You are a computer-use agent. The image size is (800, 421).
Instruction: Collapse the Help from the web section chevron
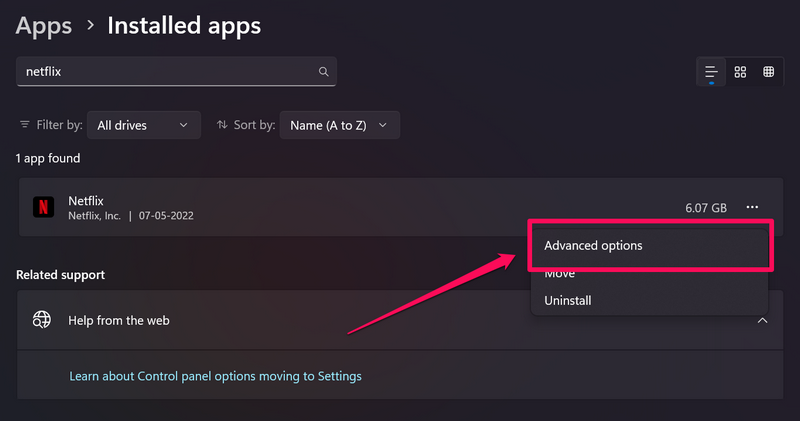pyautogui.click(x=762, y=320)
